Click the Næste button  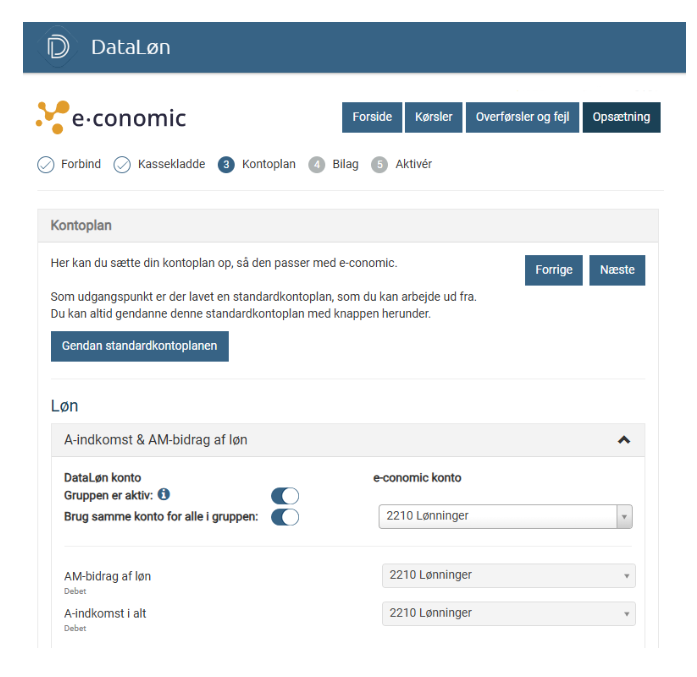617,270
